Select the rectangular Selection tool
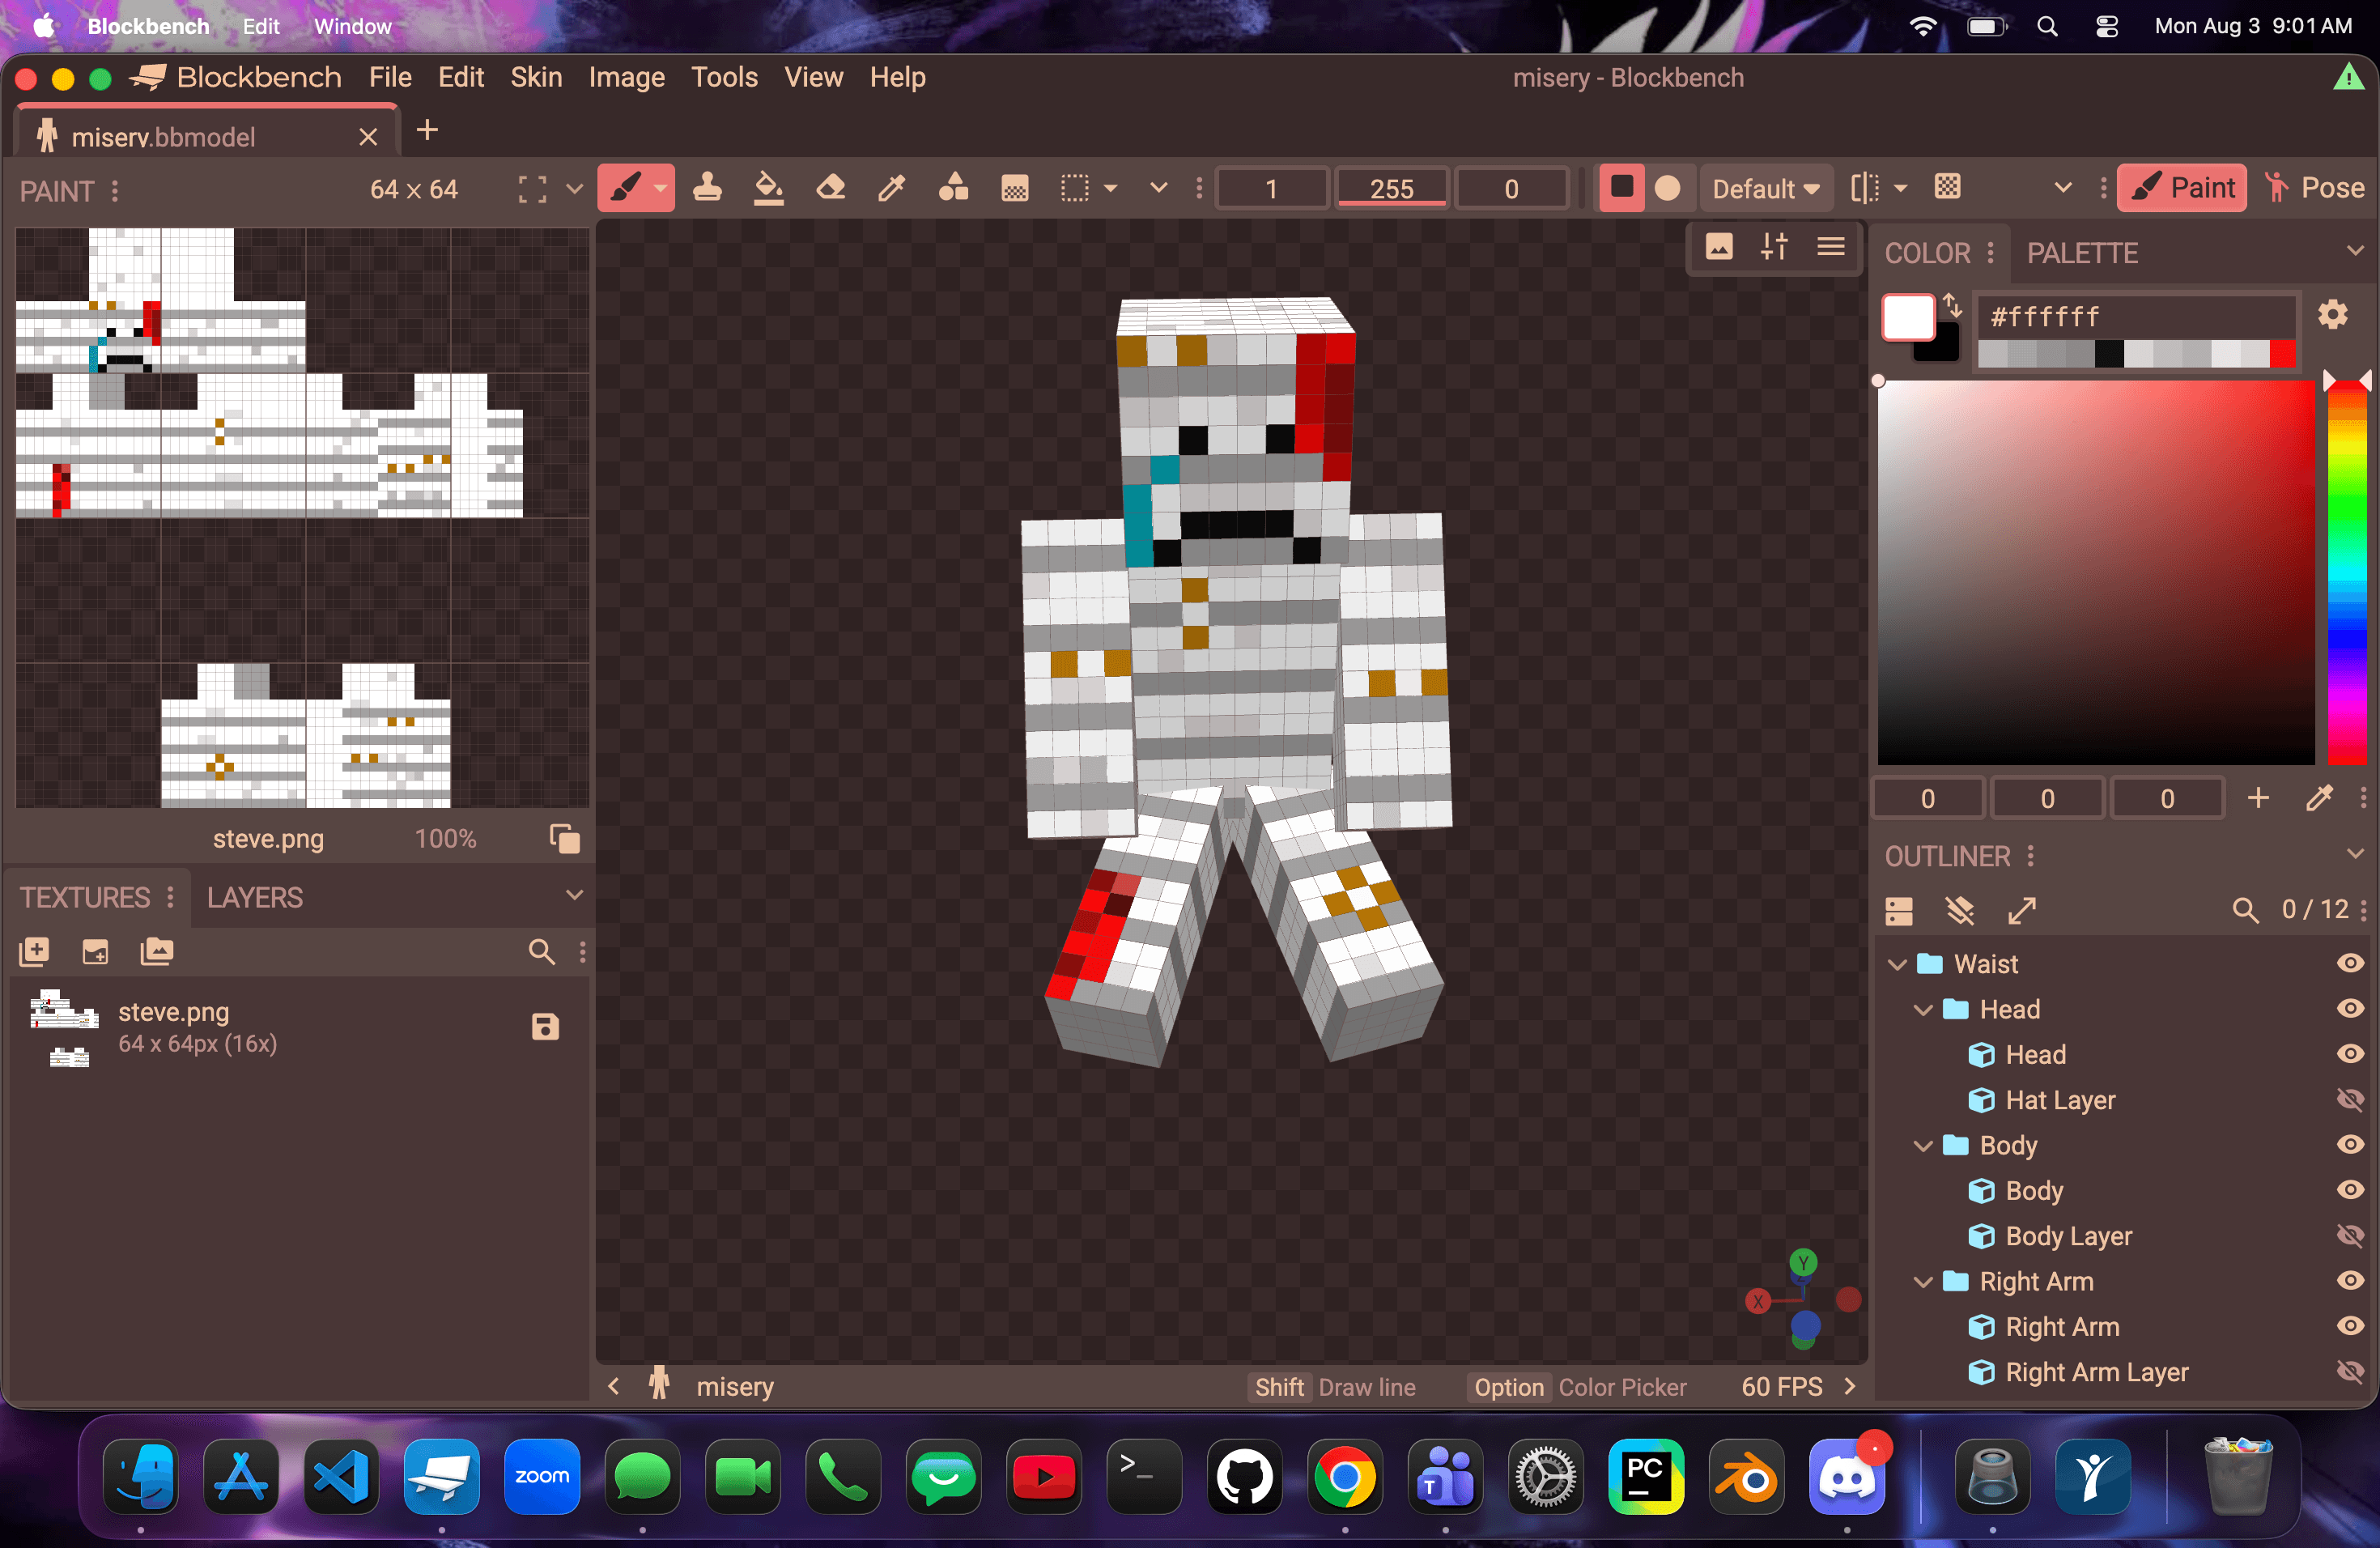Screen dimensions: 2380x1548 [x=1075, y=188]
